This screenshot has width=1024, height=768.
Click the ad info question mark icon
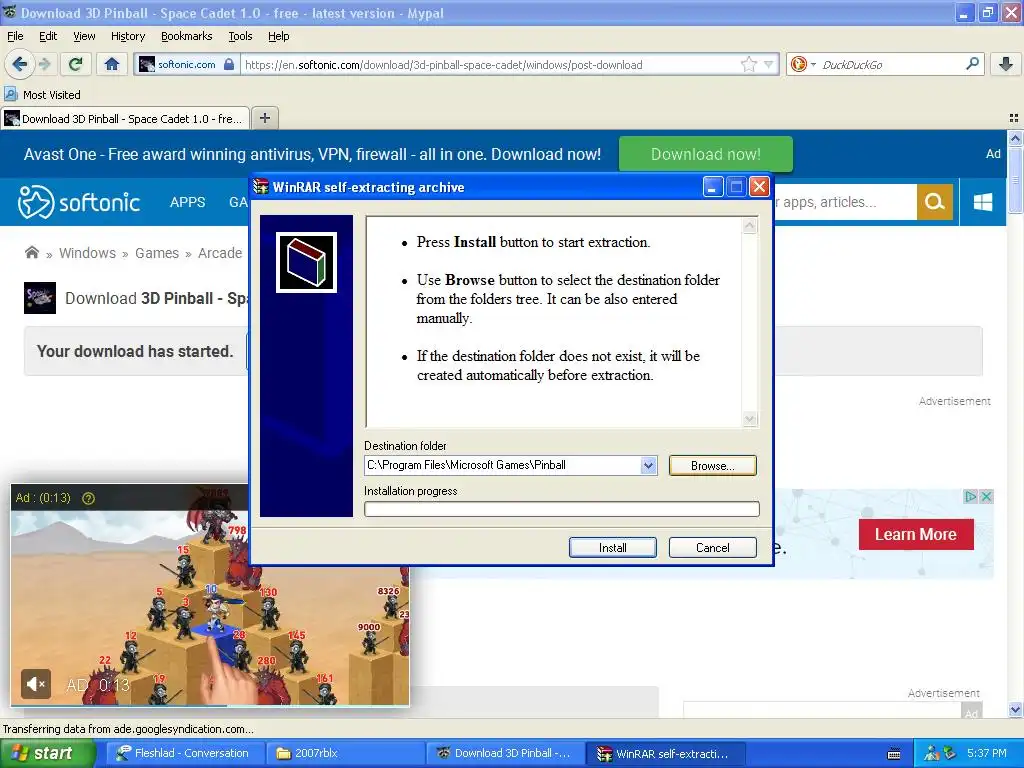88,498
